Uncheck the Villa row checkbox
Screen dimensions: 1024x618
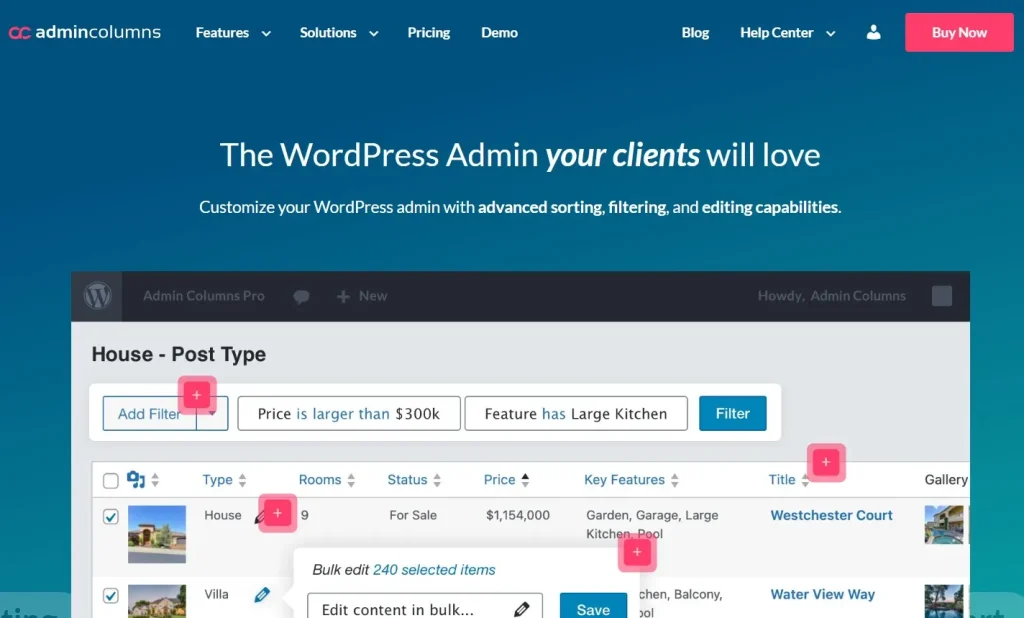(x=110, y=596)
